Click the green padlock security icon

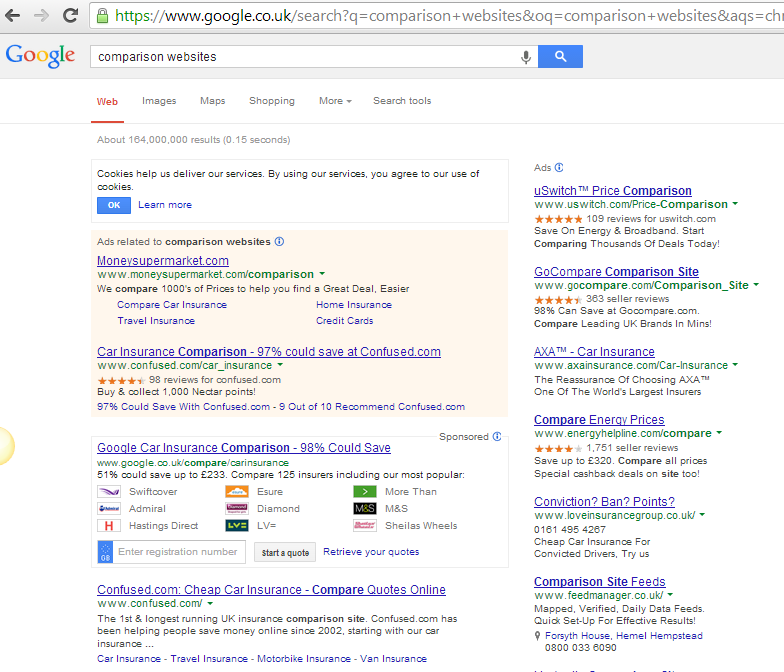click(102, 16)
